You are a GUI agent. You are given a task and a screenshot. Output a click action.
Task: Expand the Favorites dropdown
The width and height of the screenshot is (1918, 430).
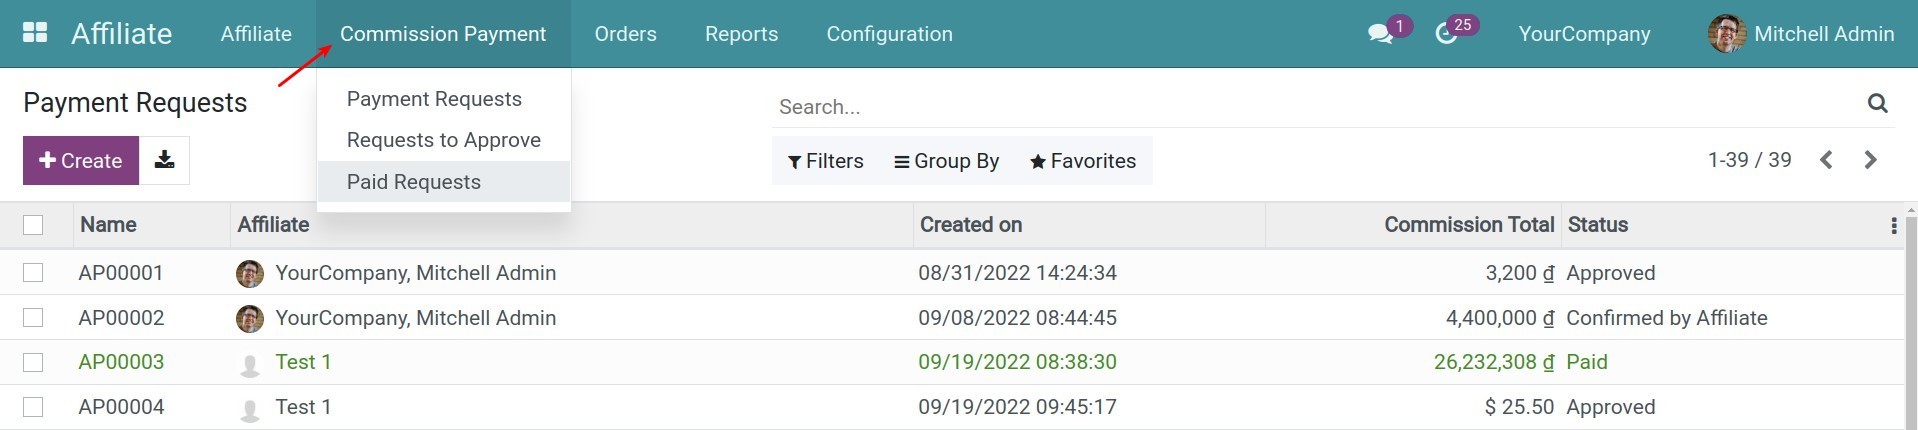click(x=1082, y=161)
